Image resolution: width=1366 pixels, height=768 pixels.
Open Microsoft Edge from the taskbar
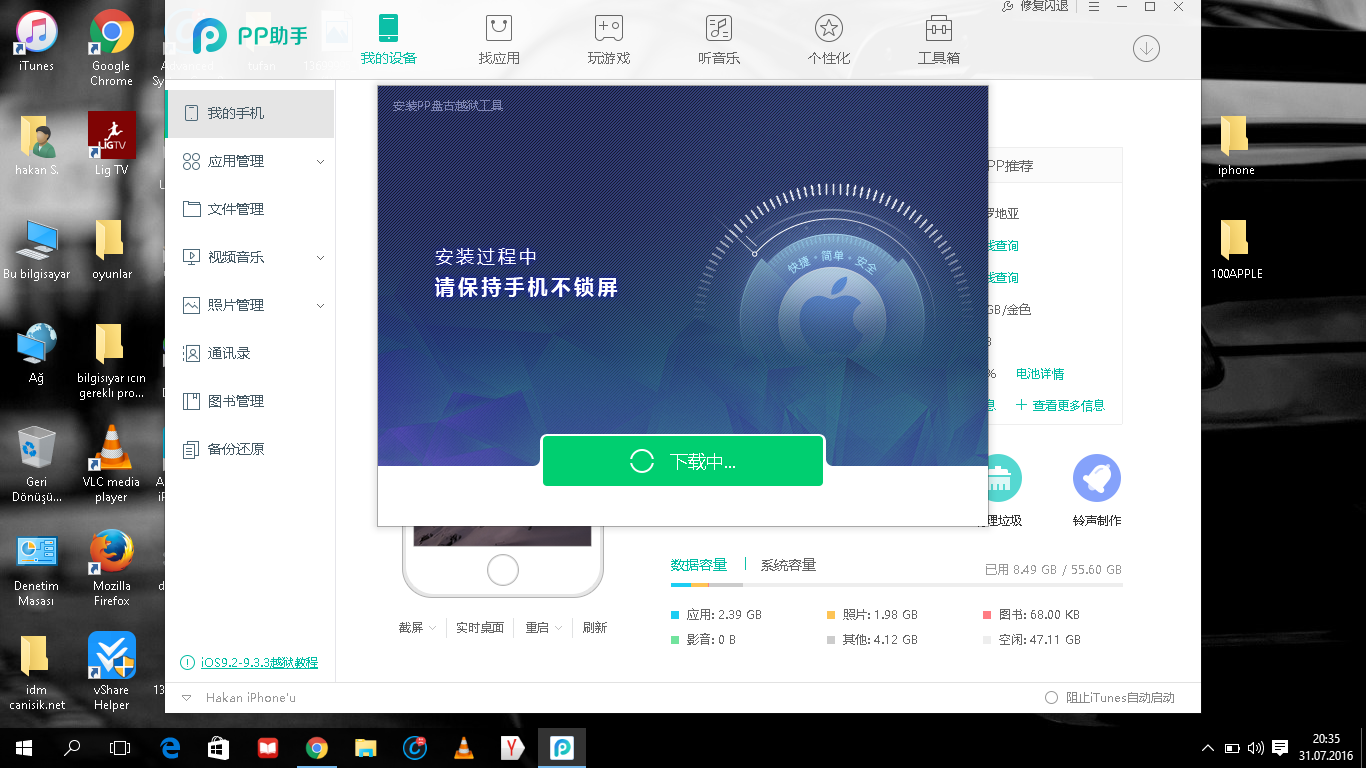[x=170, y=747]
